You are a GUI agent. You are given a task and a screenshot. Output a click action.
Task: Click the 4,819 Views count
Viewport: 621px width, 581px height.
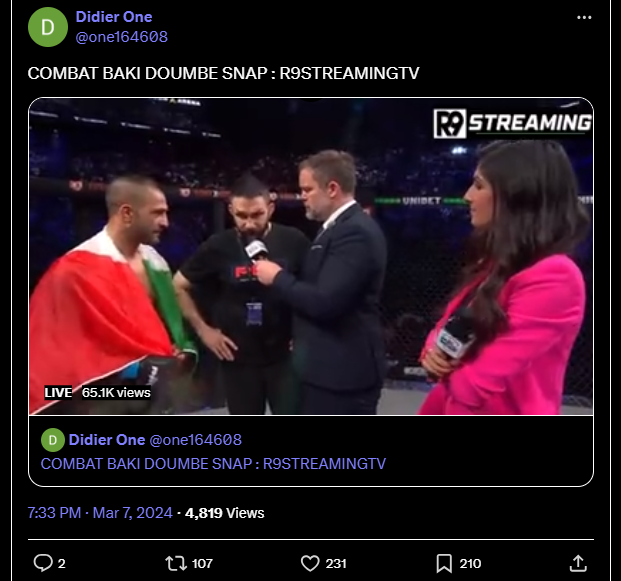225,513
